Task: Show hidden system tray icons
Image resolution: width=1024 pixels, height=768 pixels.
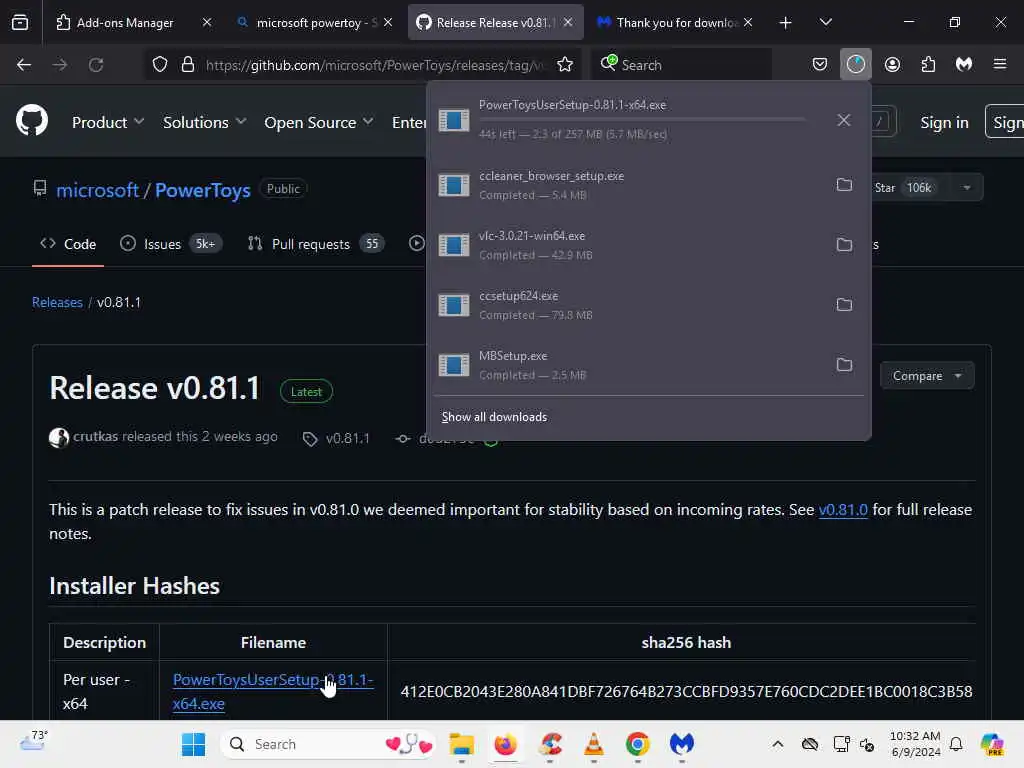Action: tap(777, 744)
